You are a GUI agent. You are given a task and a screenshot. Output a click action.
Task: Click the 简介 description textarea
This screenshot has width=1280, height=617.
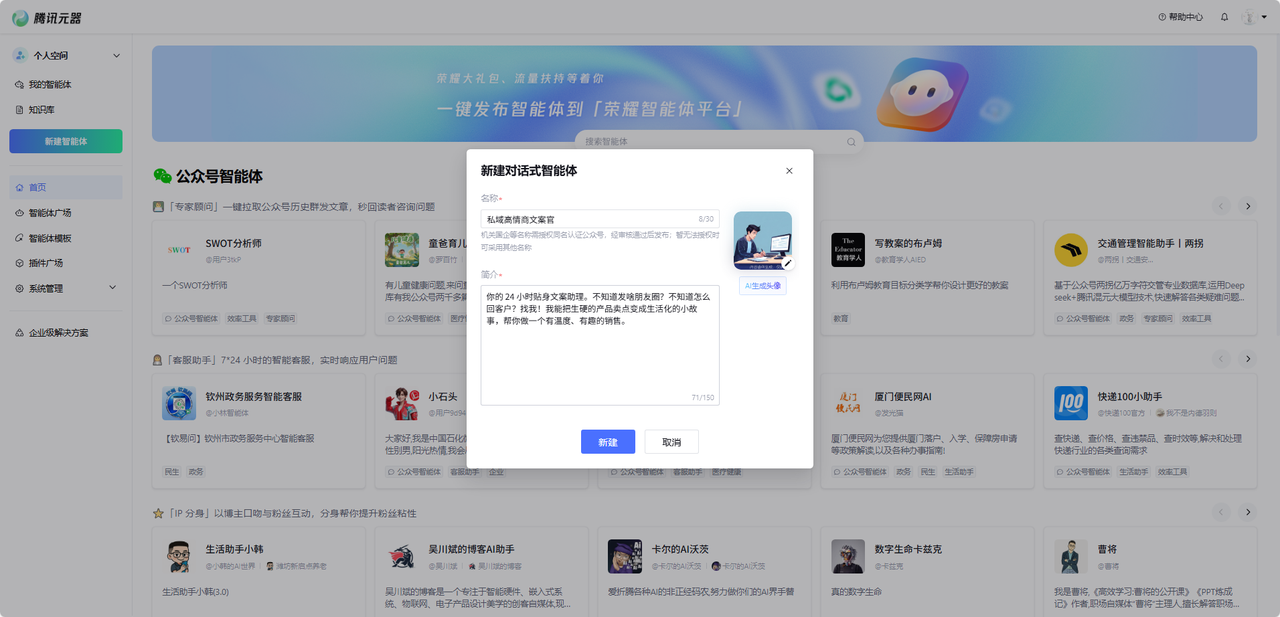tap(599, 345)
